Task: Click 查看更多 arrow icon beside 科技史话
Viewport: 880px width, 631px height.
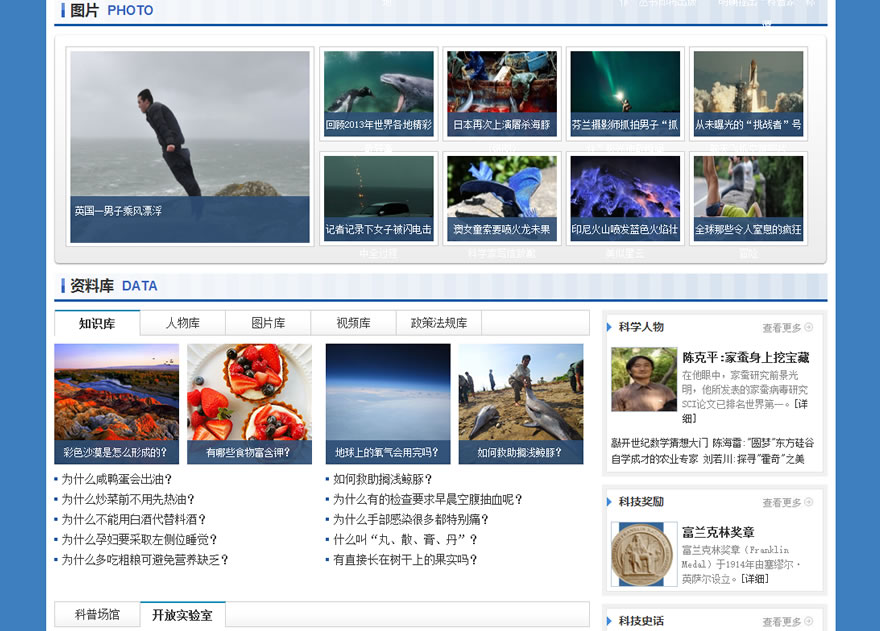Action: point(809,621)
